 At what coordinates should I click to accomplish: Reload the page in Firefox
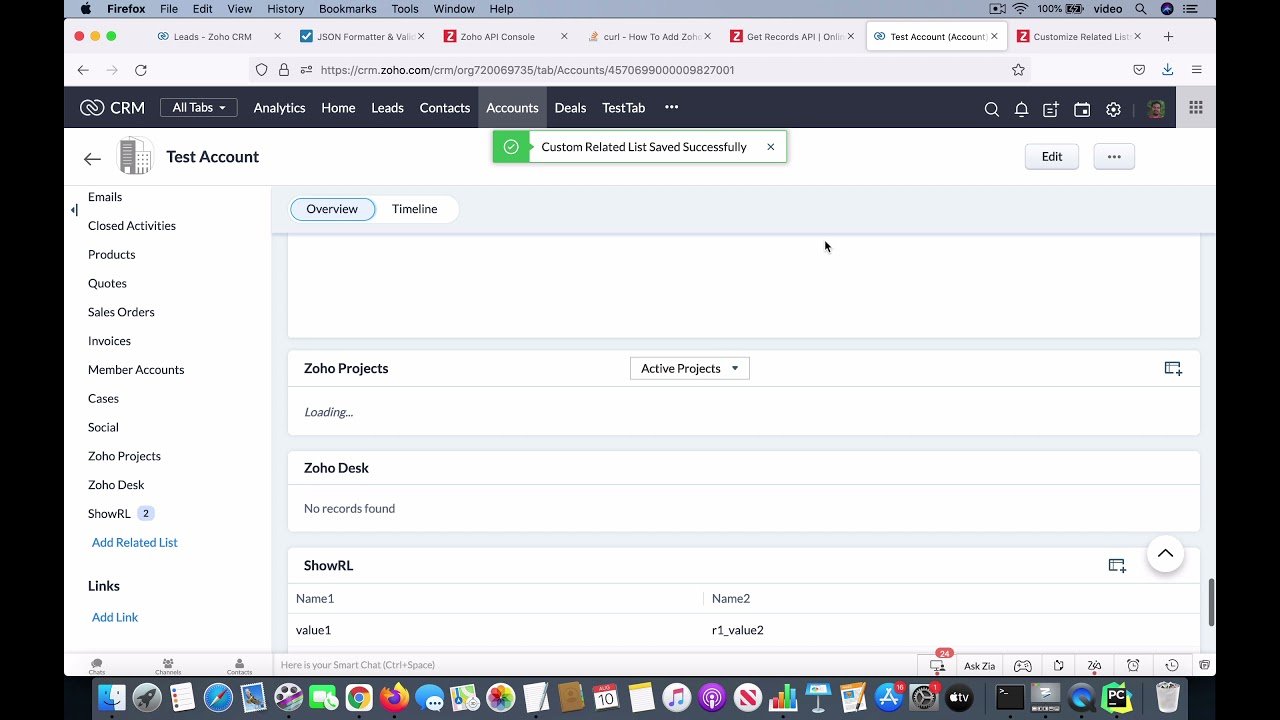141,70
